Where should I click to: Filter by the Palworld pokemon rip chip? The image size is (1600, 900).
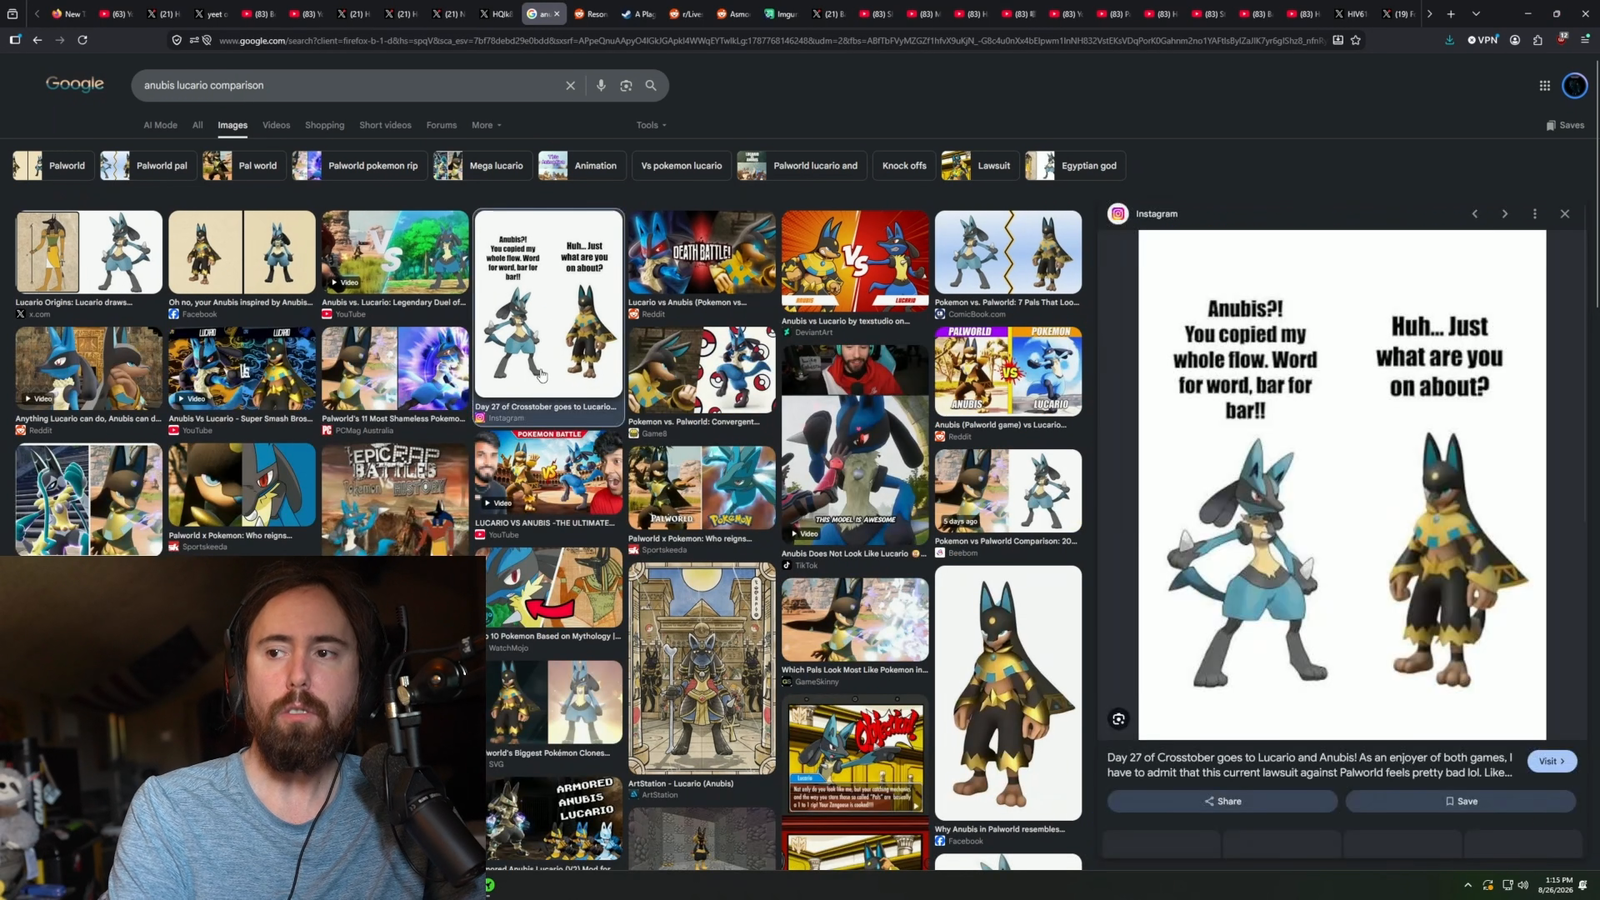[x=358, y=166]
